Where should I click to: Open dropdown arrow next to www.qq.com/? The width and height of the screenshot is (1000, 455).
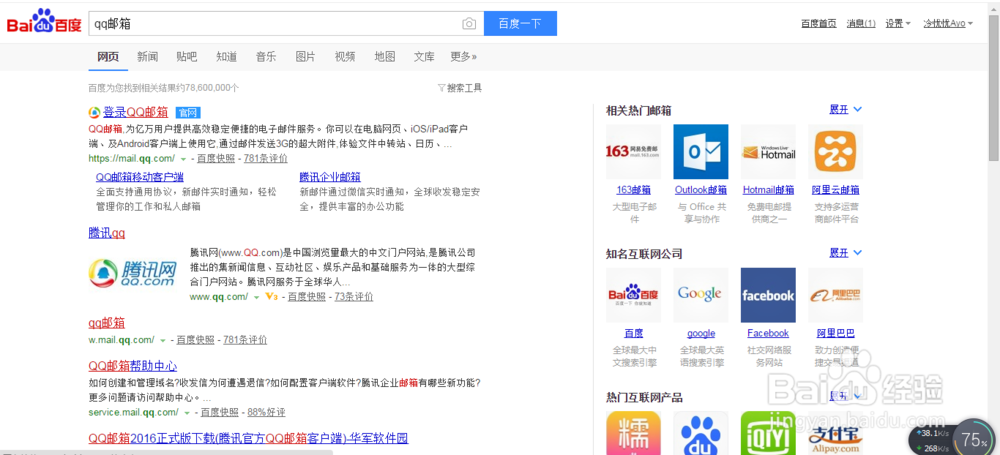point(256,297)
